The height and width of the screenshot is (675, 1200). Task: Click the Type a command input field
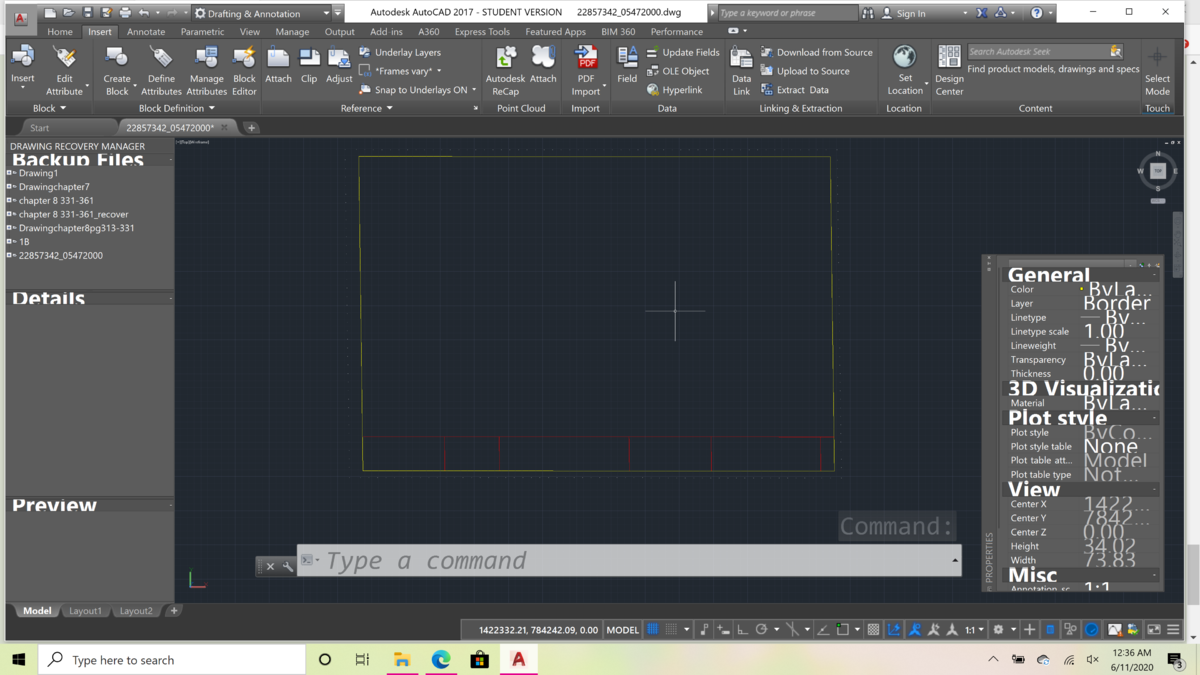point(630,561)
